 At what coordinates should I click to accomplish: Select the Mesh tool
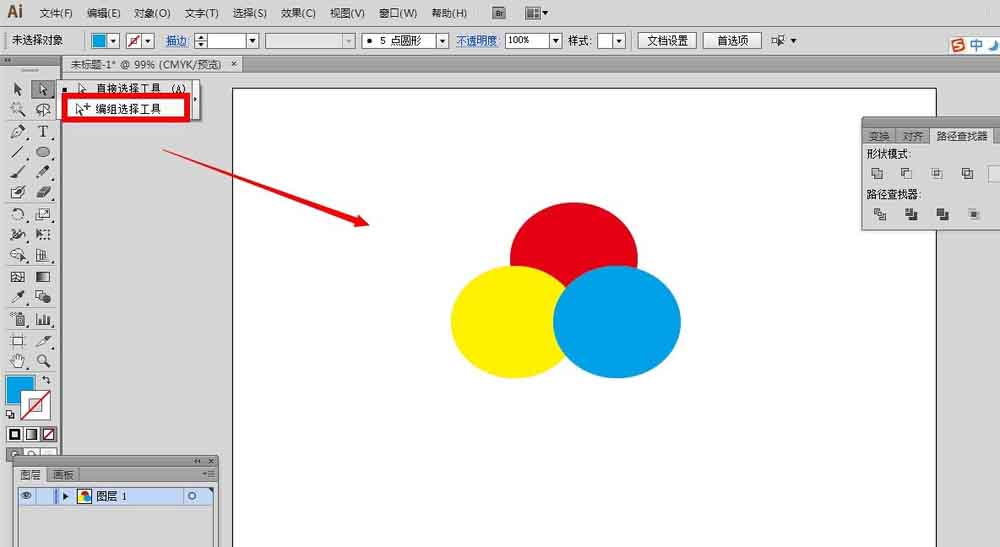18,277
